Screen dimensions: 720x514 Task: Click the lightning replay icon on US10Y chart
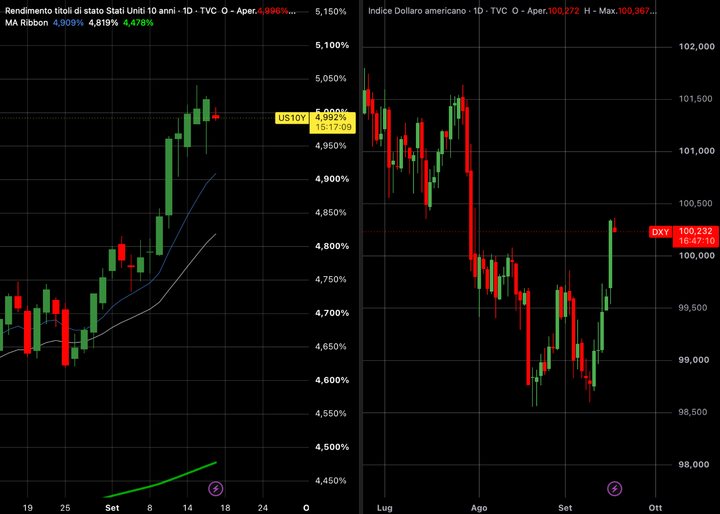pos(216,488)
